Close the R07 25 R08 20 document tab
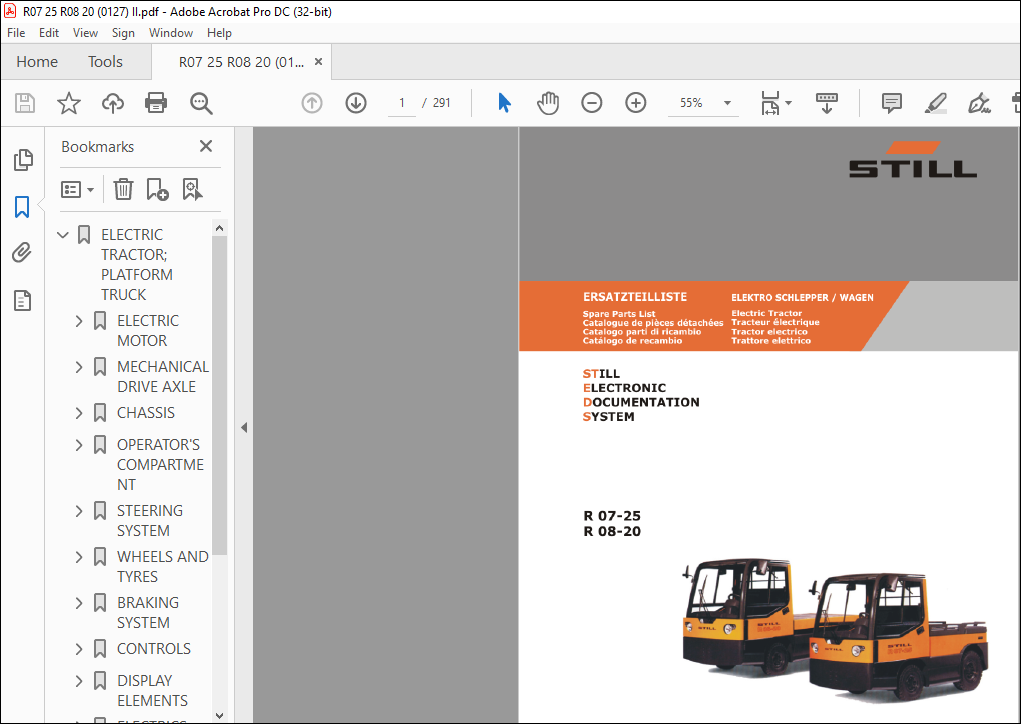 (x=318, y=62)
